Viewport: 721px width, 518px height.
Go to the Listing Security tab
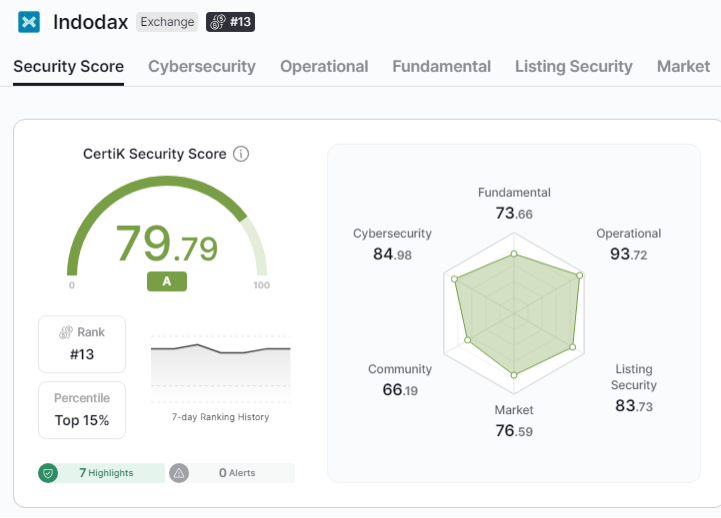coord(573,67)
